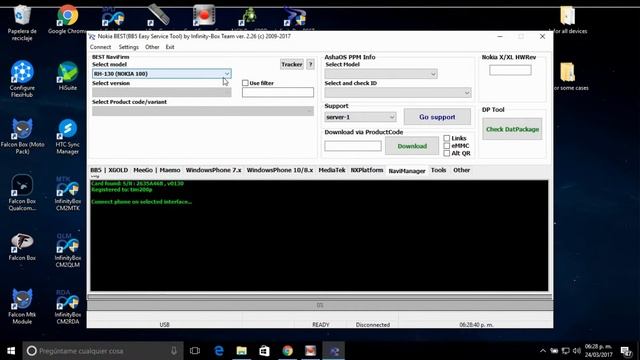
Task: Select the NaviManager tab
Action: coord(407,171)
